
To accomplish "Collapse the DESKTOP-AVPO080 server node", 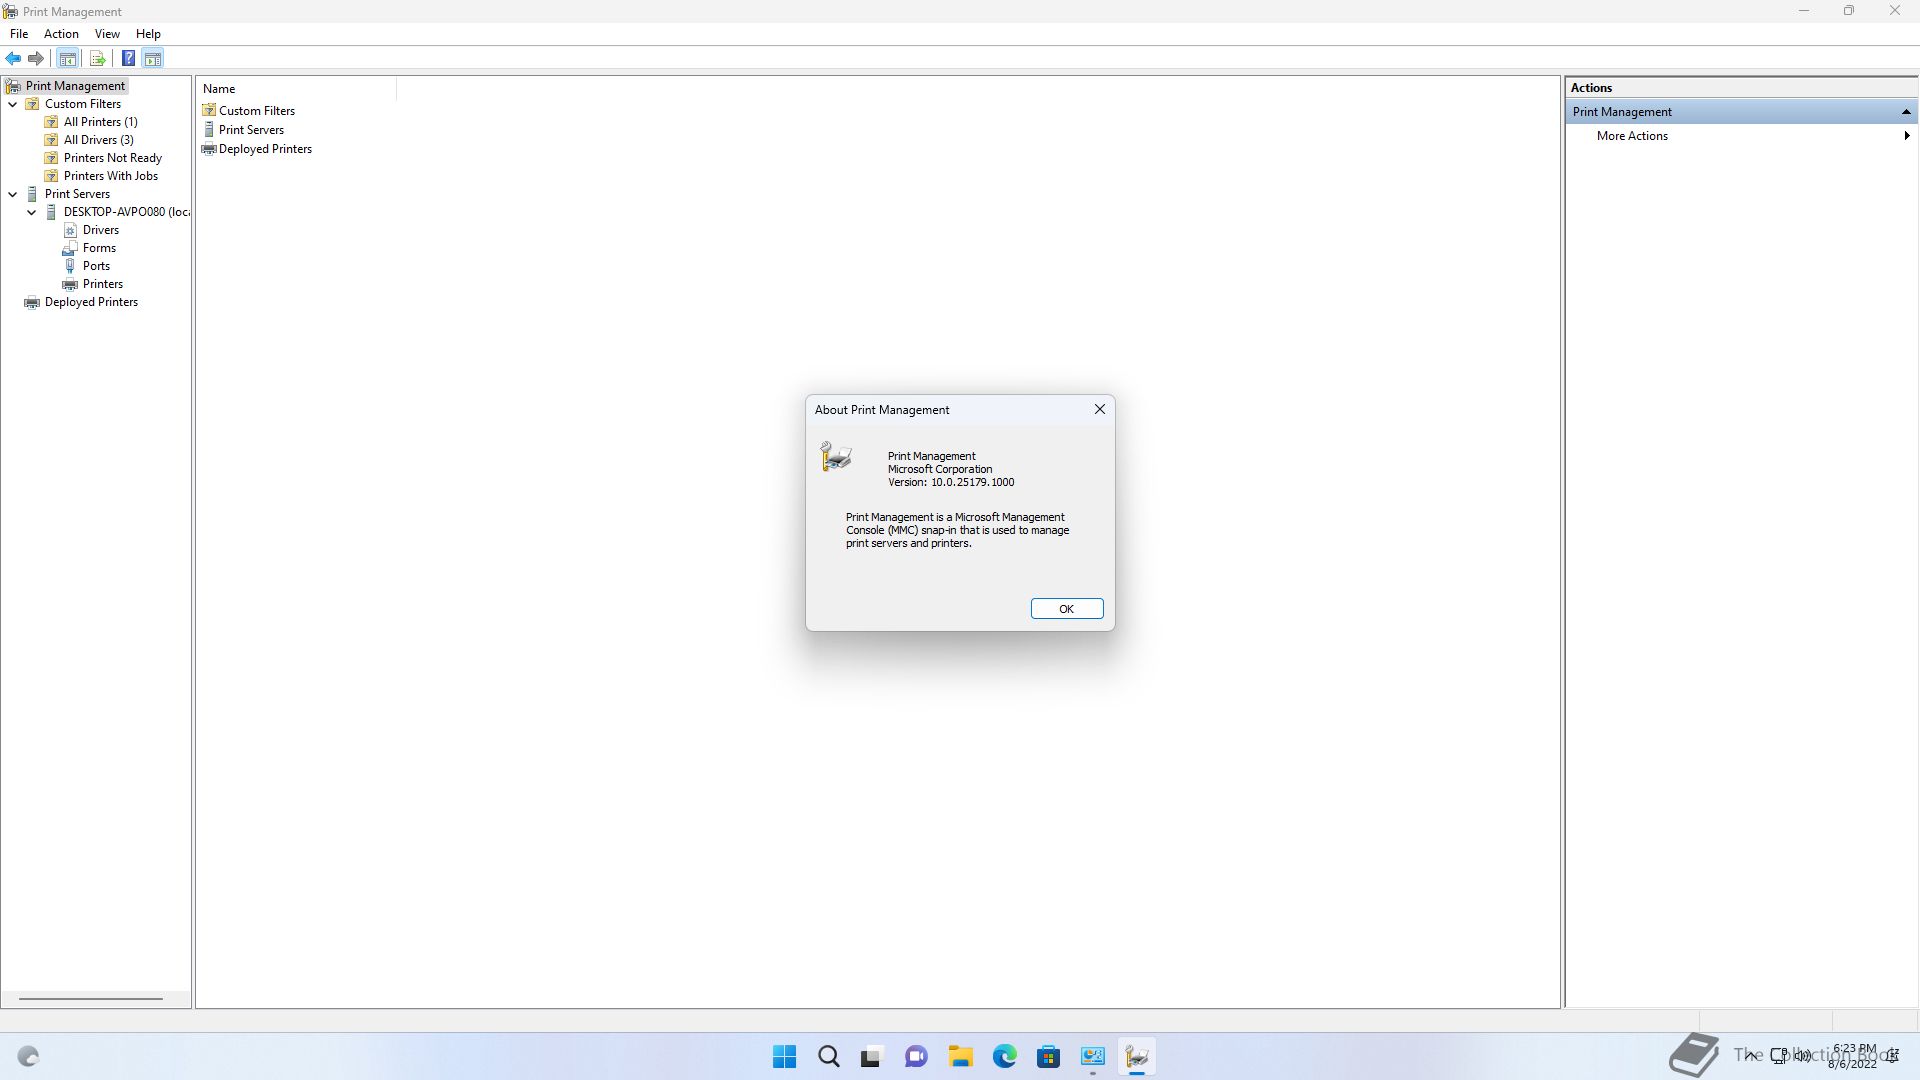I will coord(32,212).
